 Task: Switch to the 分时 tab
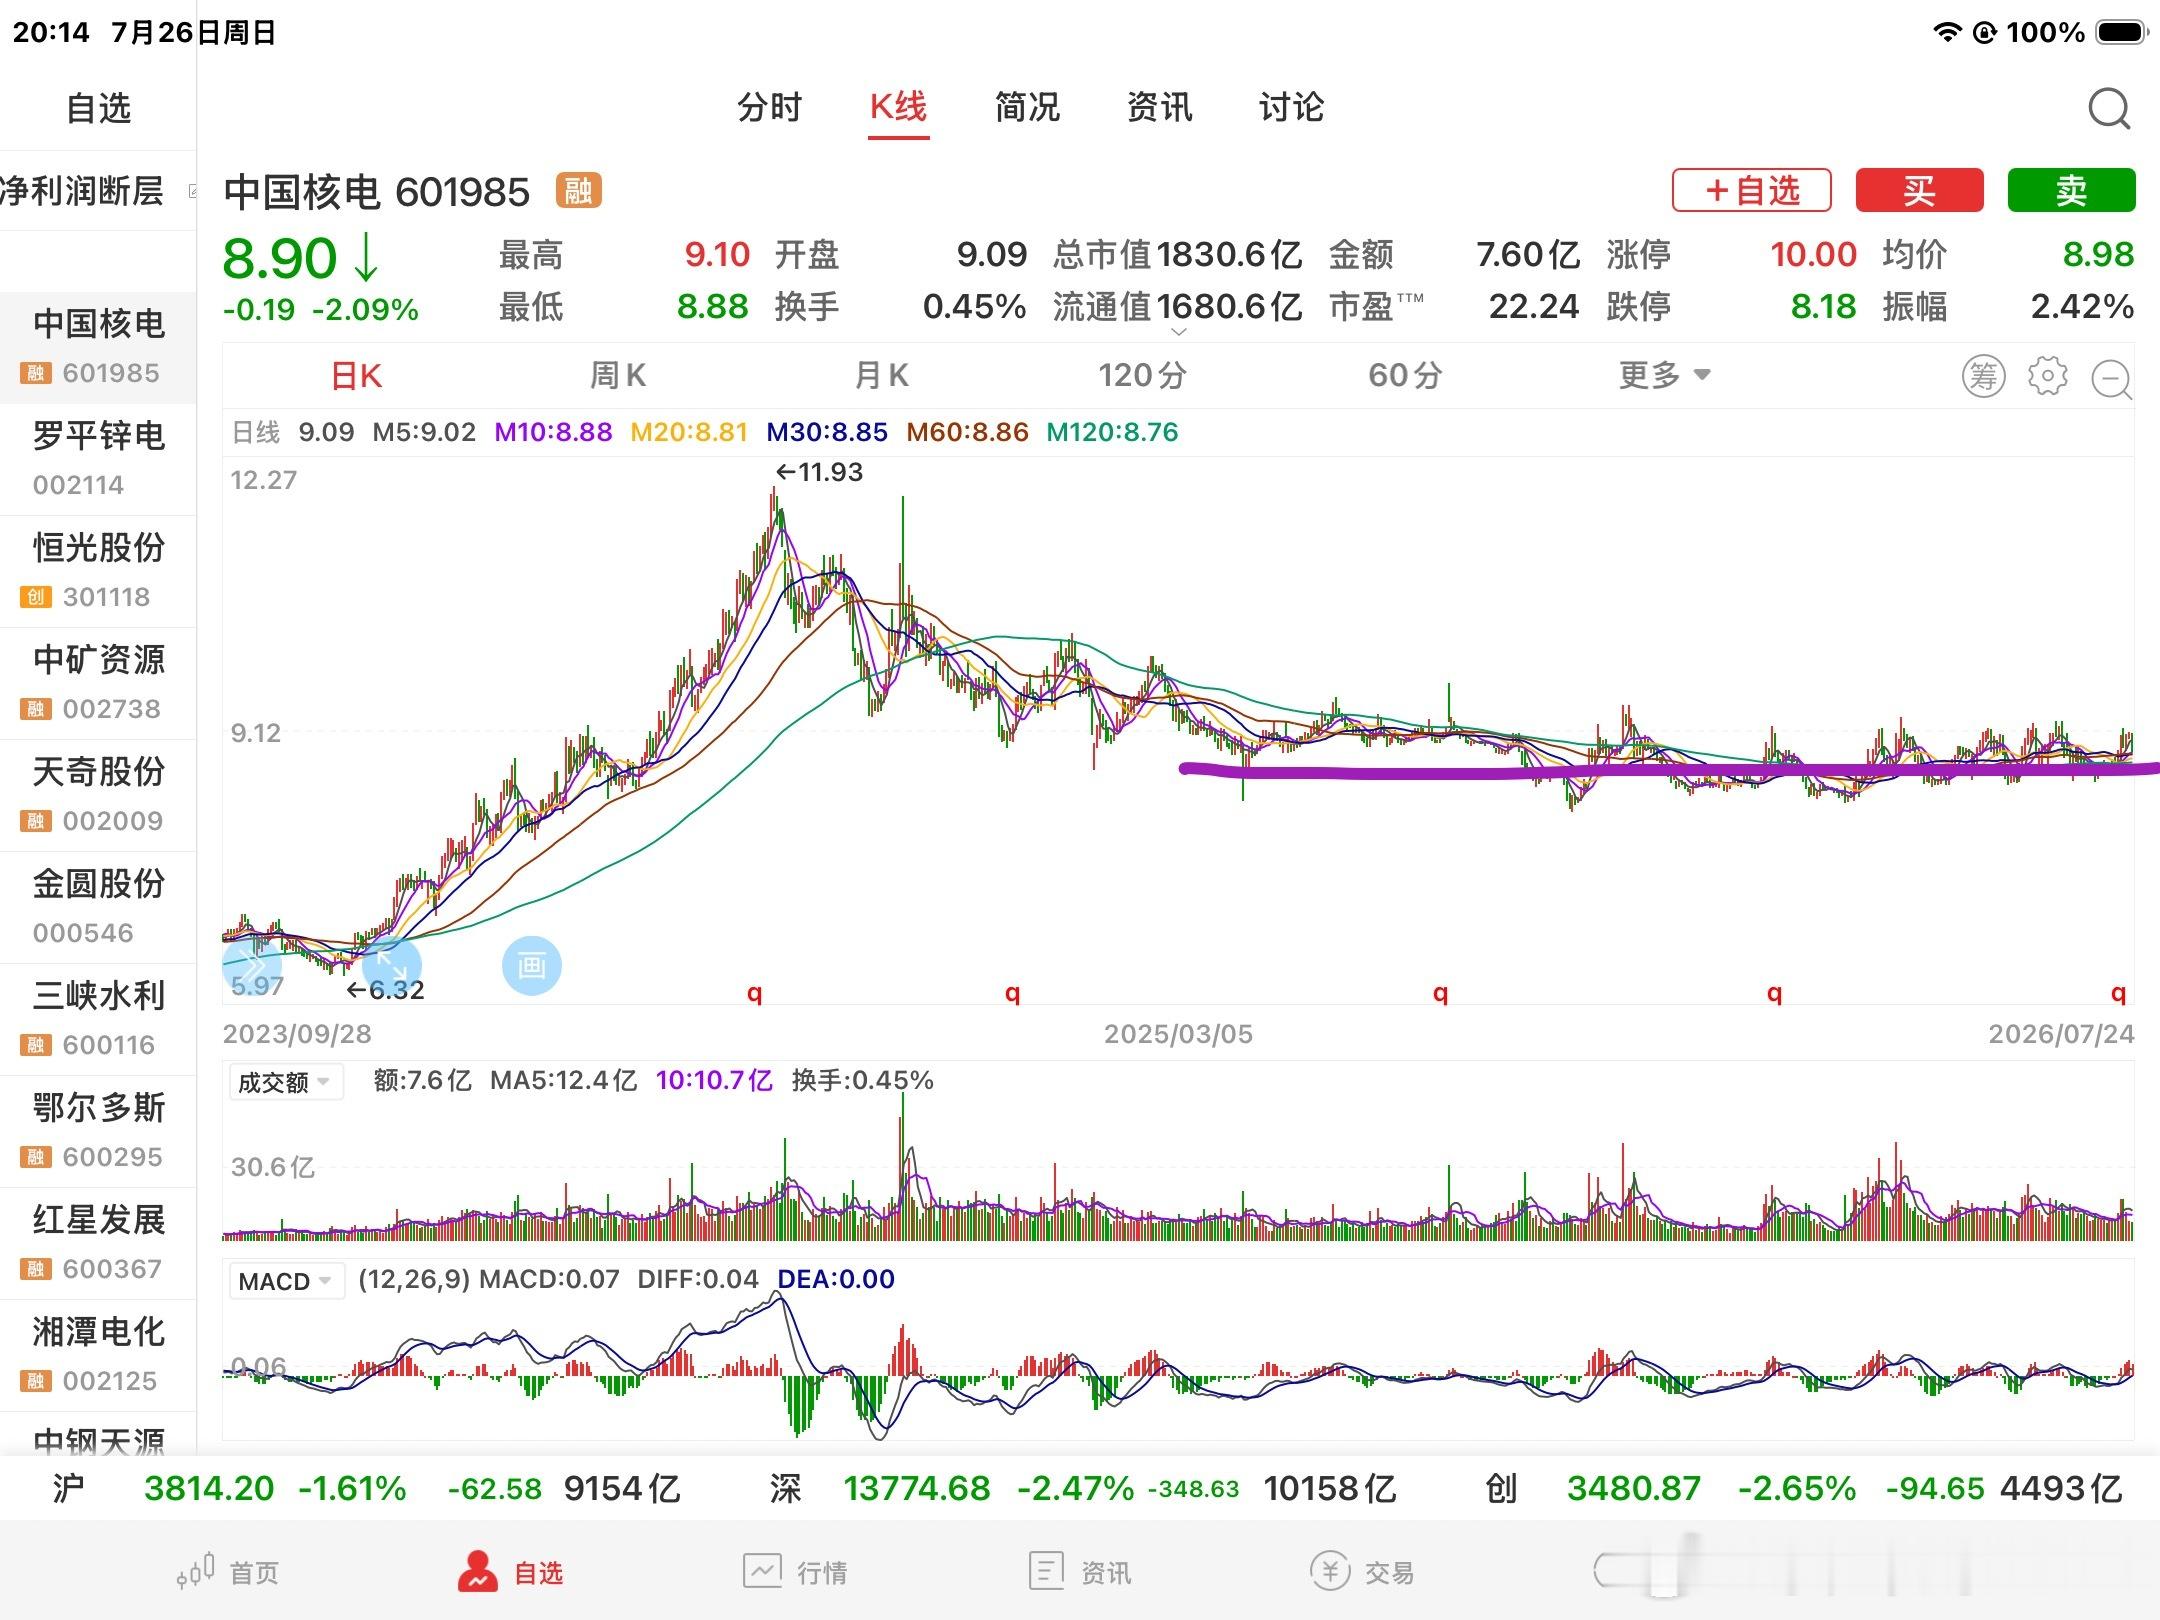pos(770,107)
